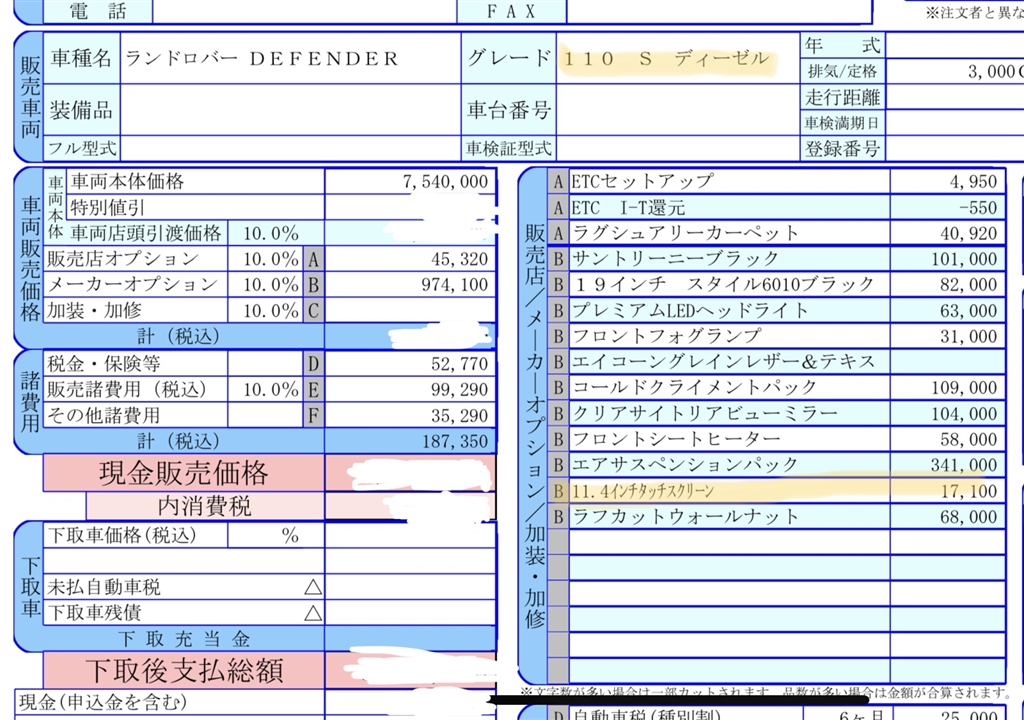1024x720 pixels.
Task: Select the wheel price 82,000
Action: click(x=968, y=285)
